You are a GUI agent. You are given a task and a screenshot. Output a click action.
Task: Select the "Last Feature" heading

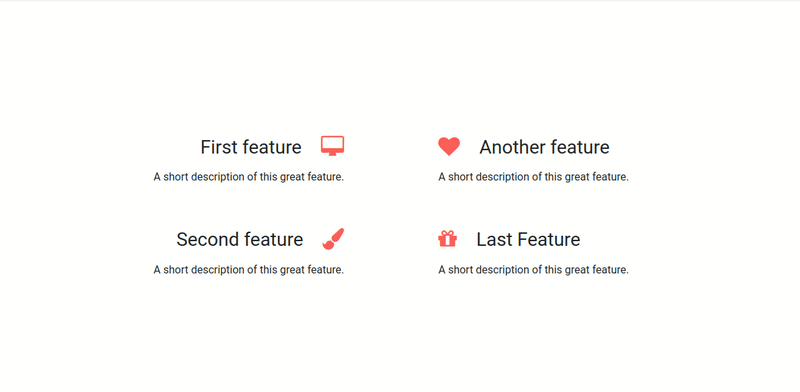pos(528,239)
